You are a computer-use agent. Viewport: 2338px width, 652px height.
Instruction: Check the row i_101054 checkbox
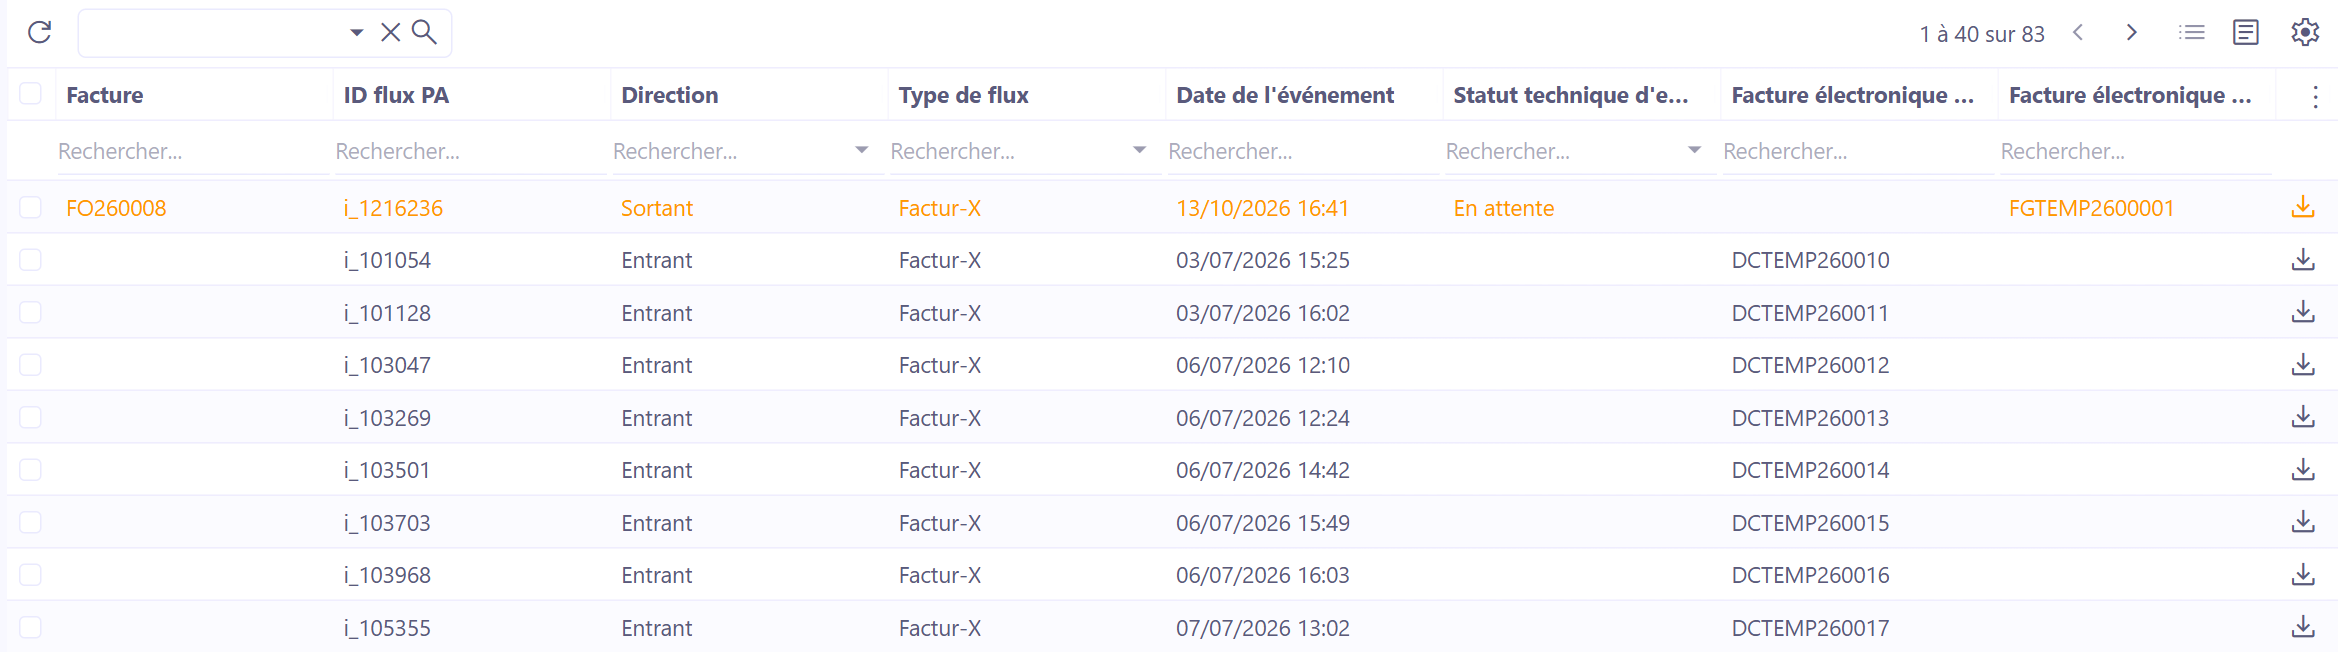[31, 260]
